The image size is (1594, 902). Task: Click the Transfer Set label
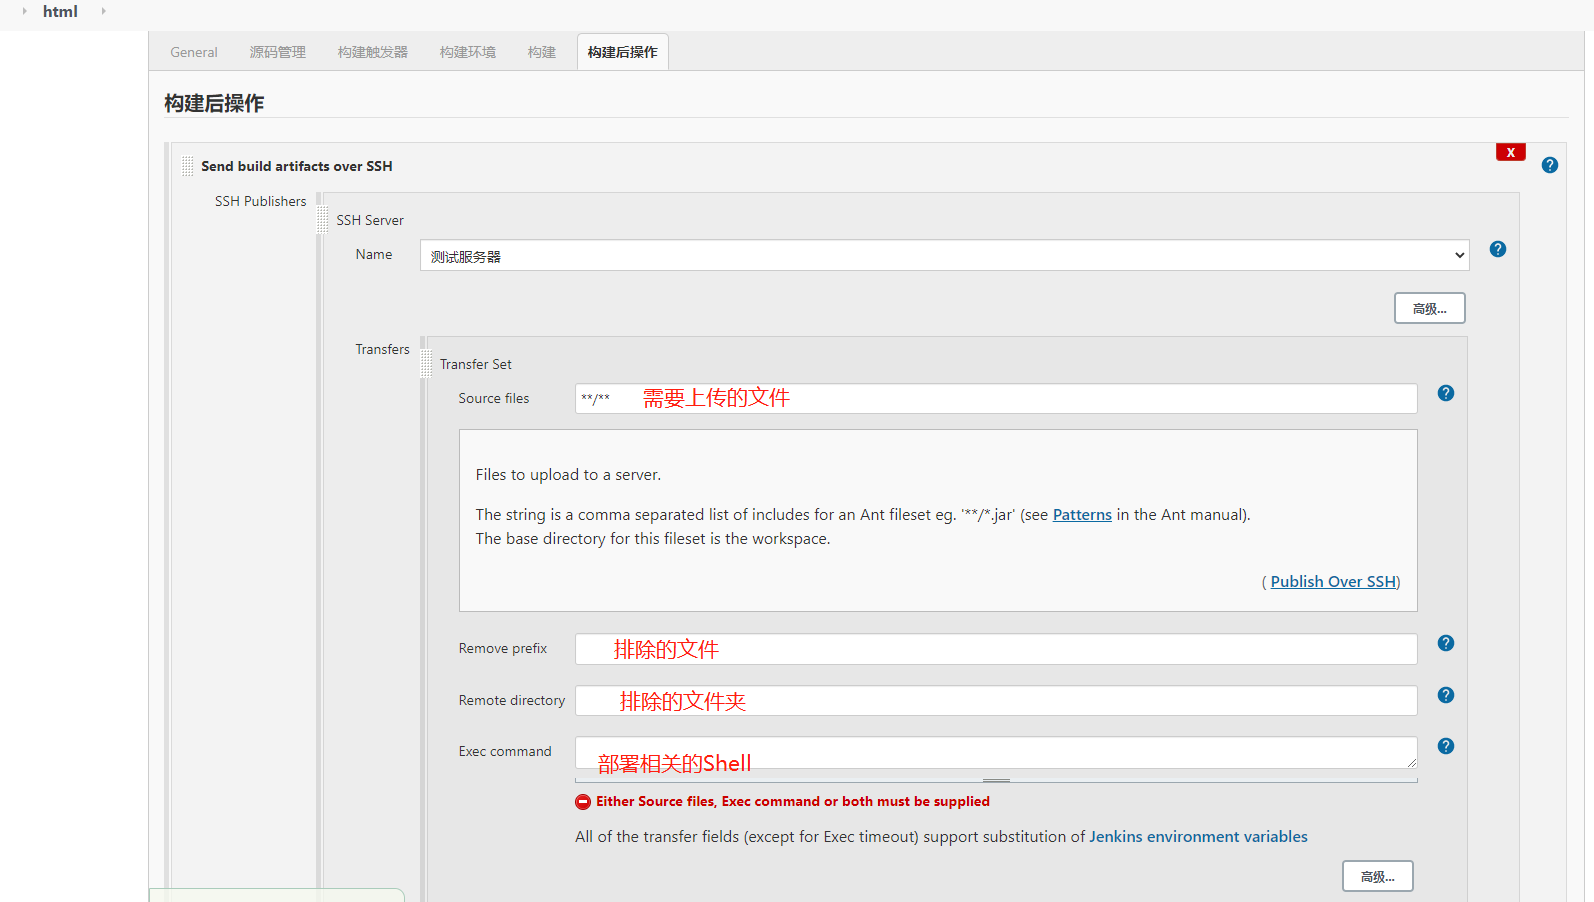click(x=476, y=364)
